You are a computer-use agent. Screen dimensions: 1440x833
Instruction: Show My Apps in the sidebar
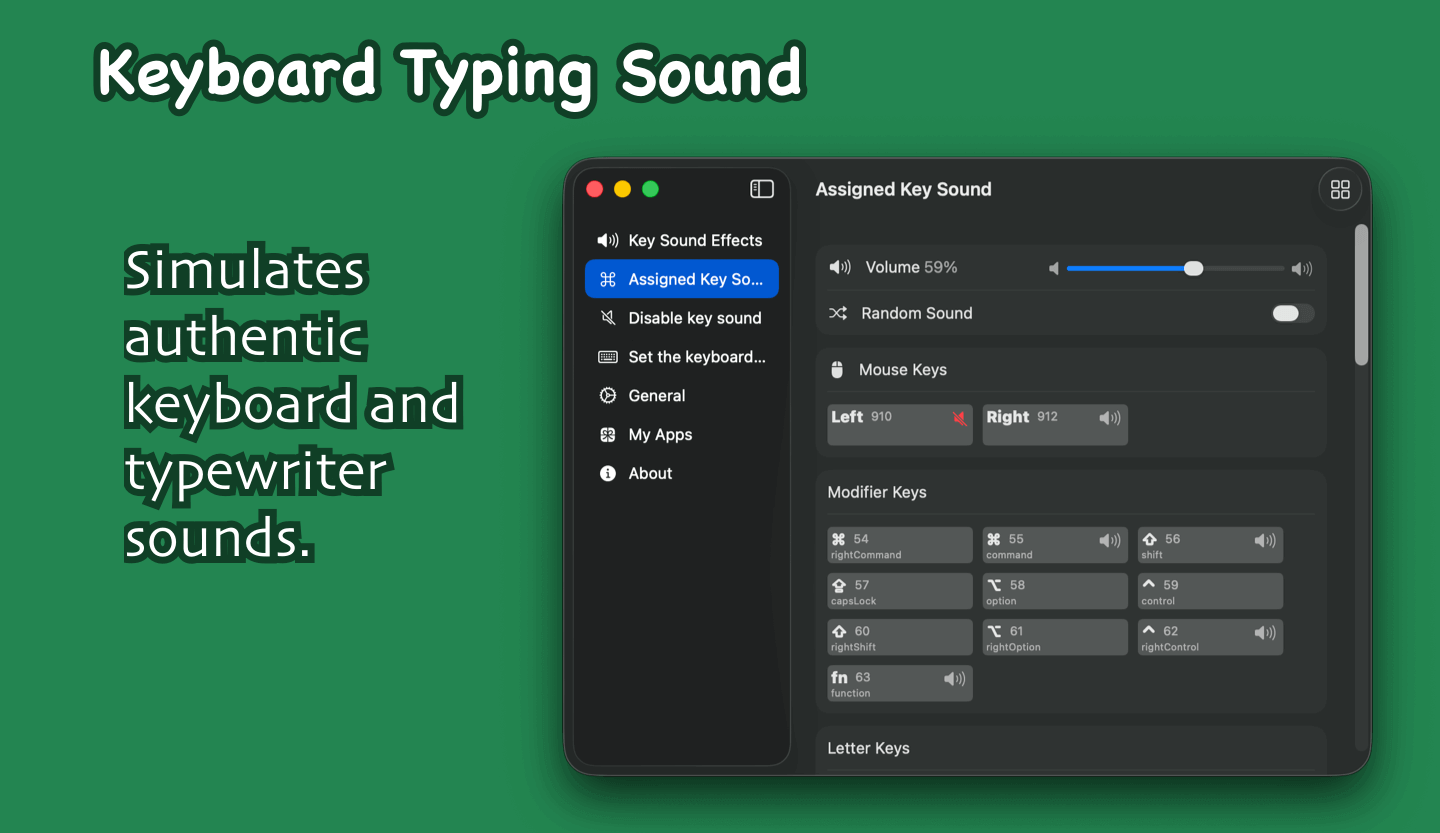pos(682,435)
